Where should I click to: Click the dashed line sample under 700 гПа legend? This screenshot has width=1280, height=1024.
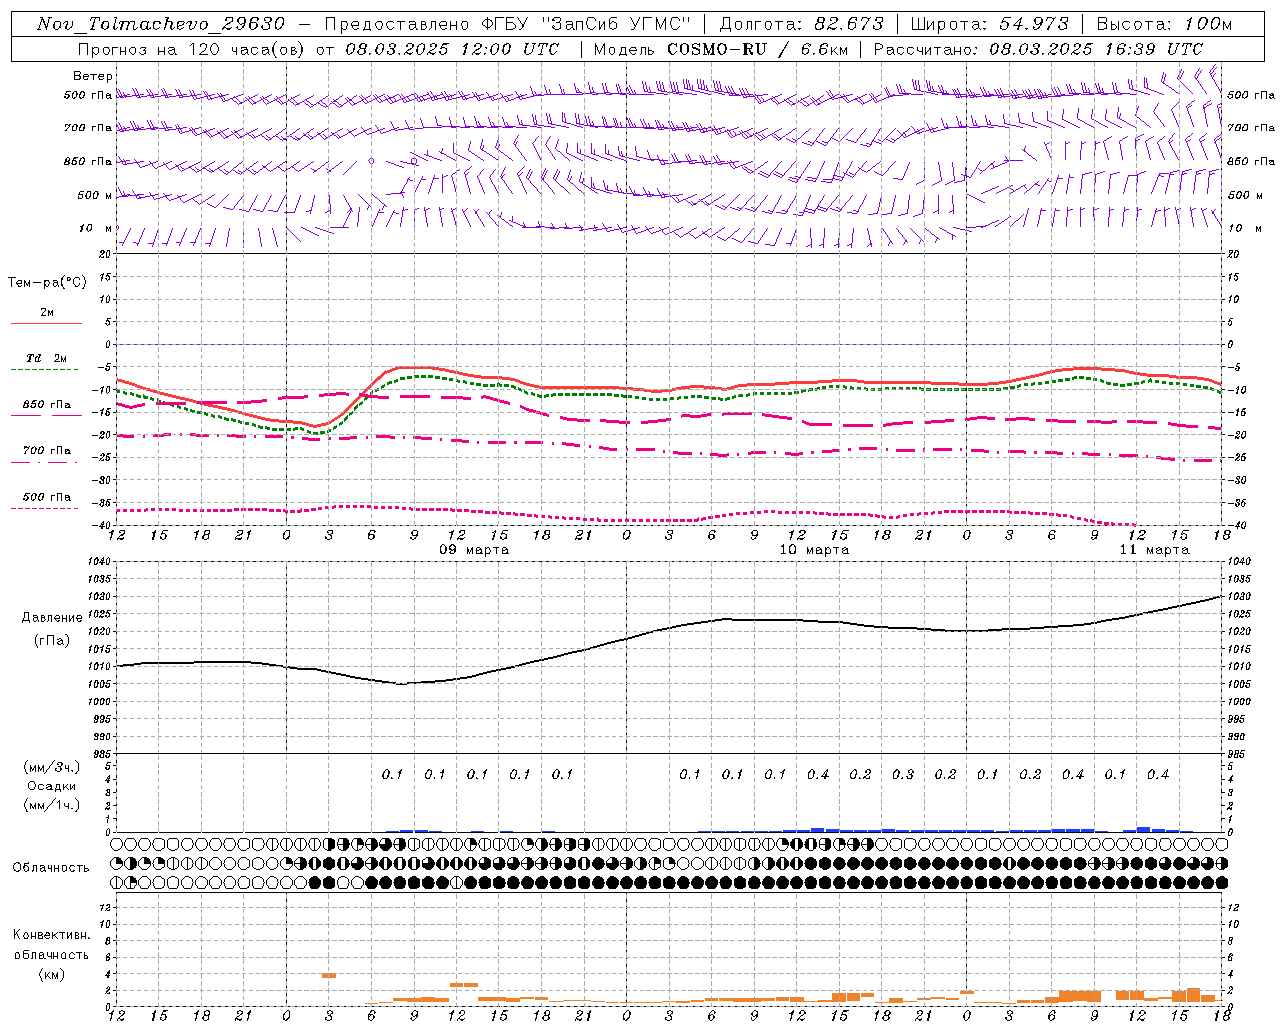pos(46,462)
